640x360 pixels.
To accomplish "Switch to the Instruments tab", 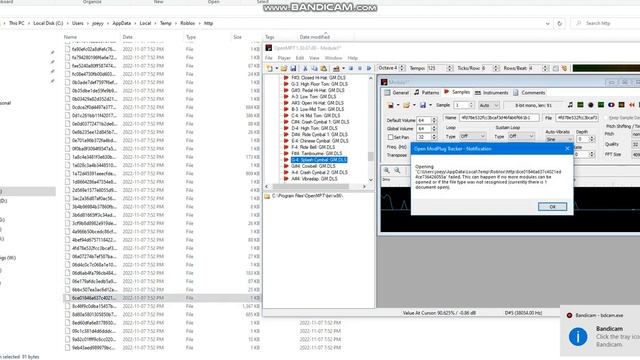I will click(x=491, y=93).
